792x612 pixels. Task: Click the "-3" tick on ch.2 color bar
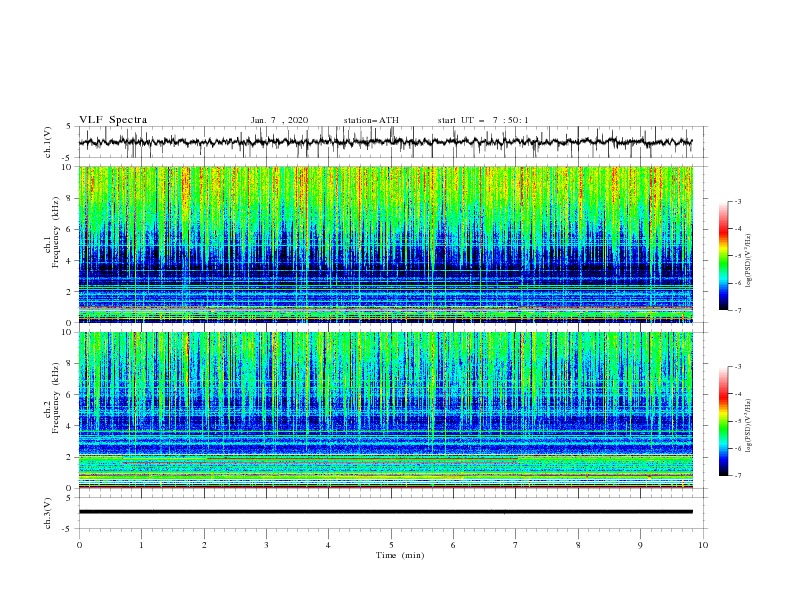click(737, 367)
